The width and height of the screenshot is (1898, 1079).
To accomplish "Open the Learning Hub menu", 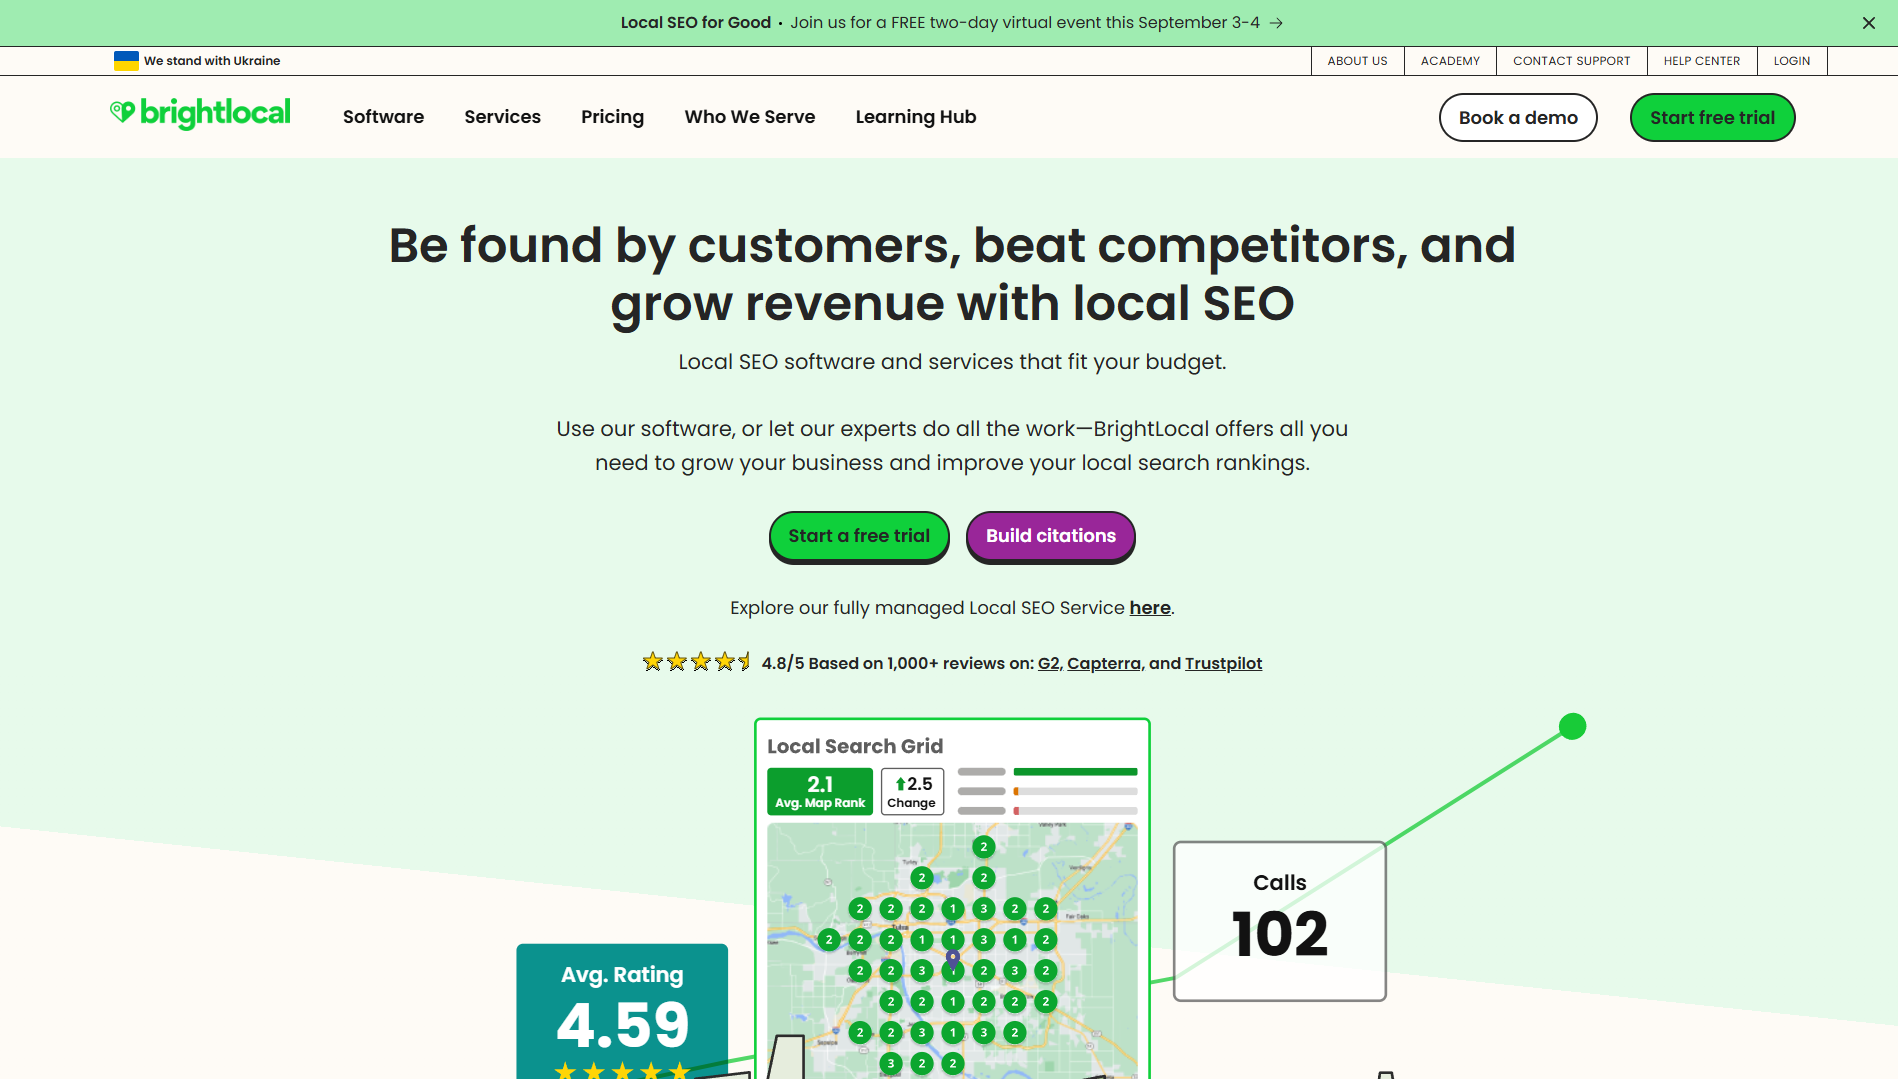I will point(916,117).
